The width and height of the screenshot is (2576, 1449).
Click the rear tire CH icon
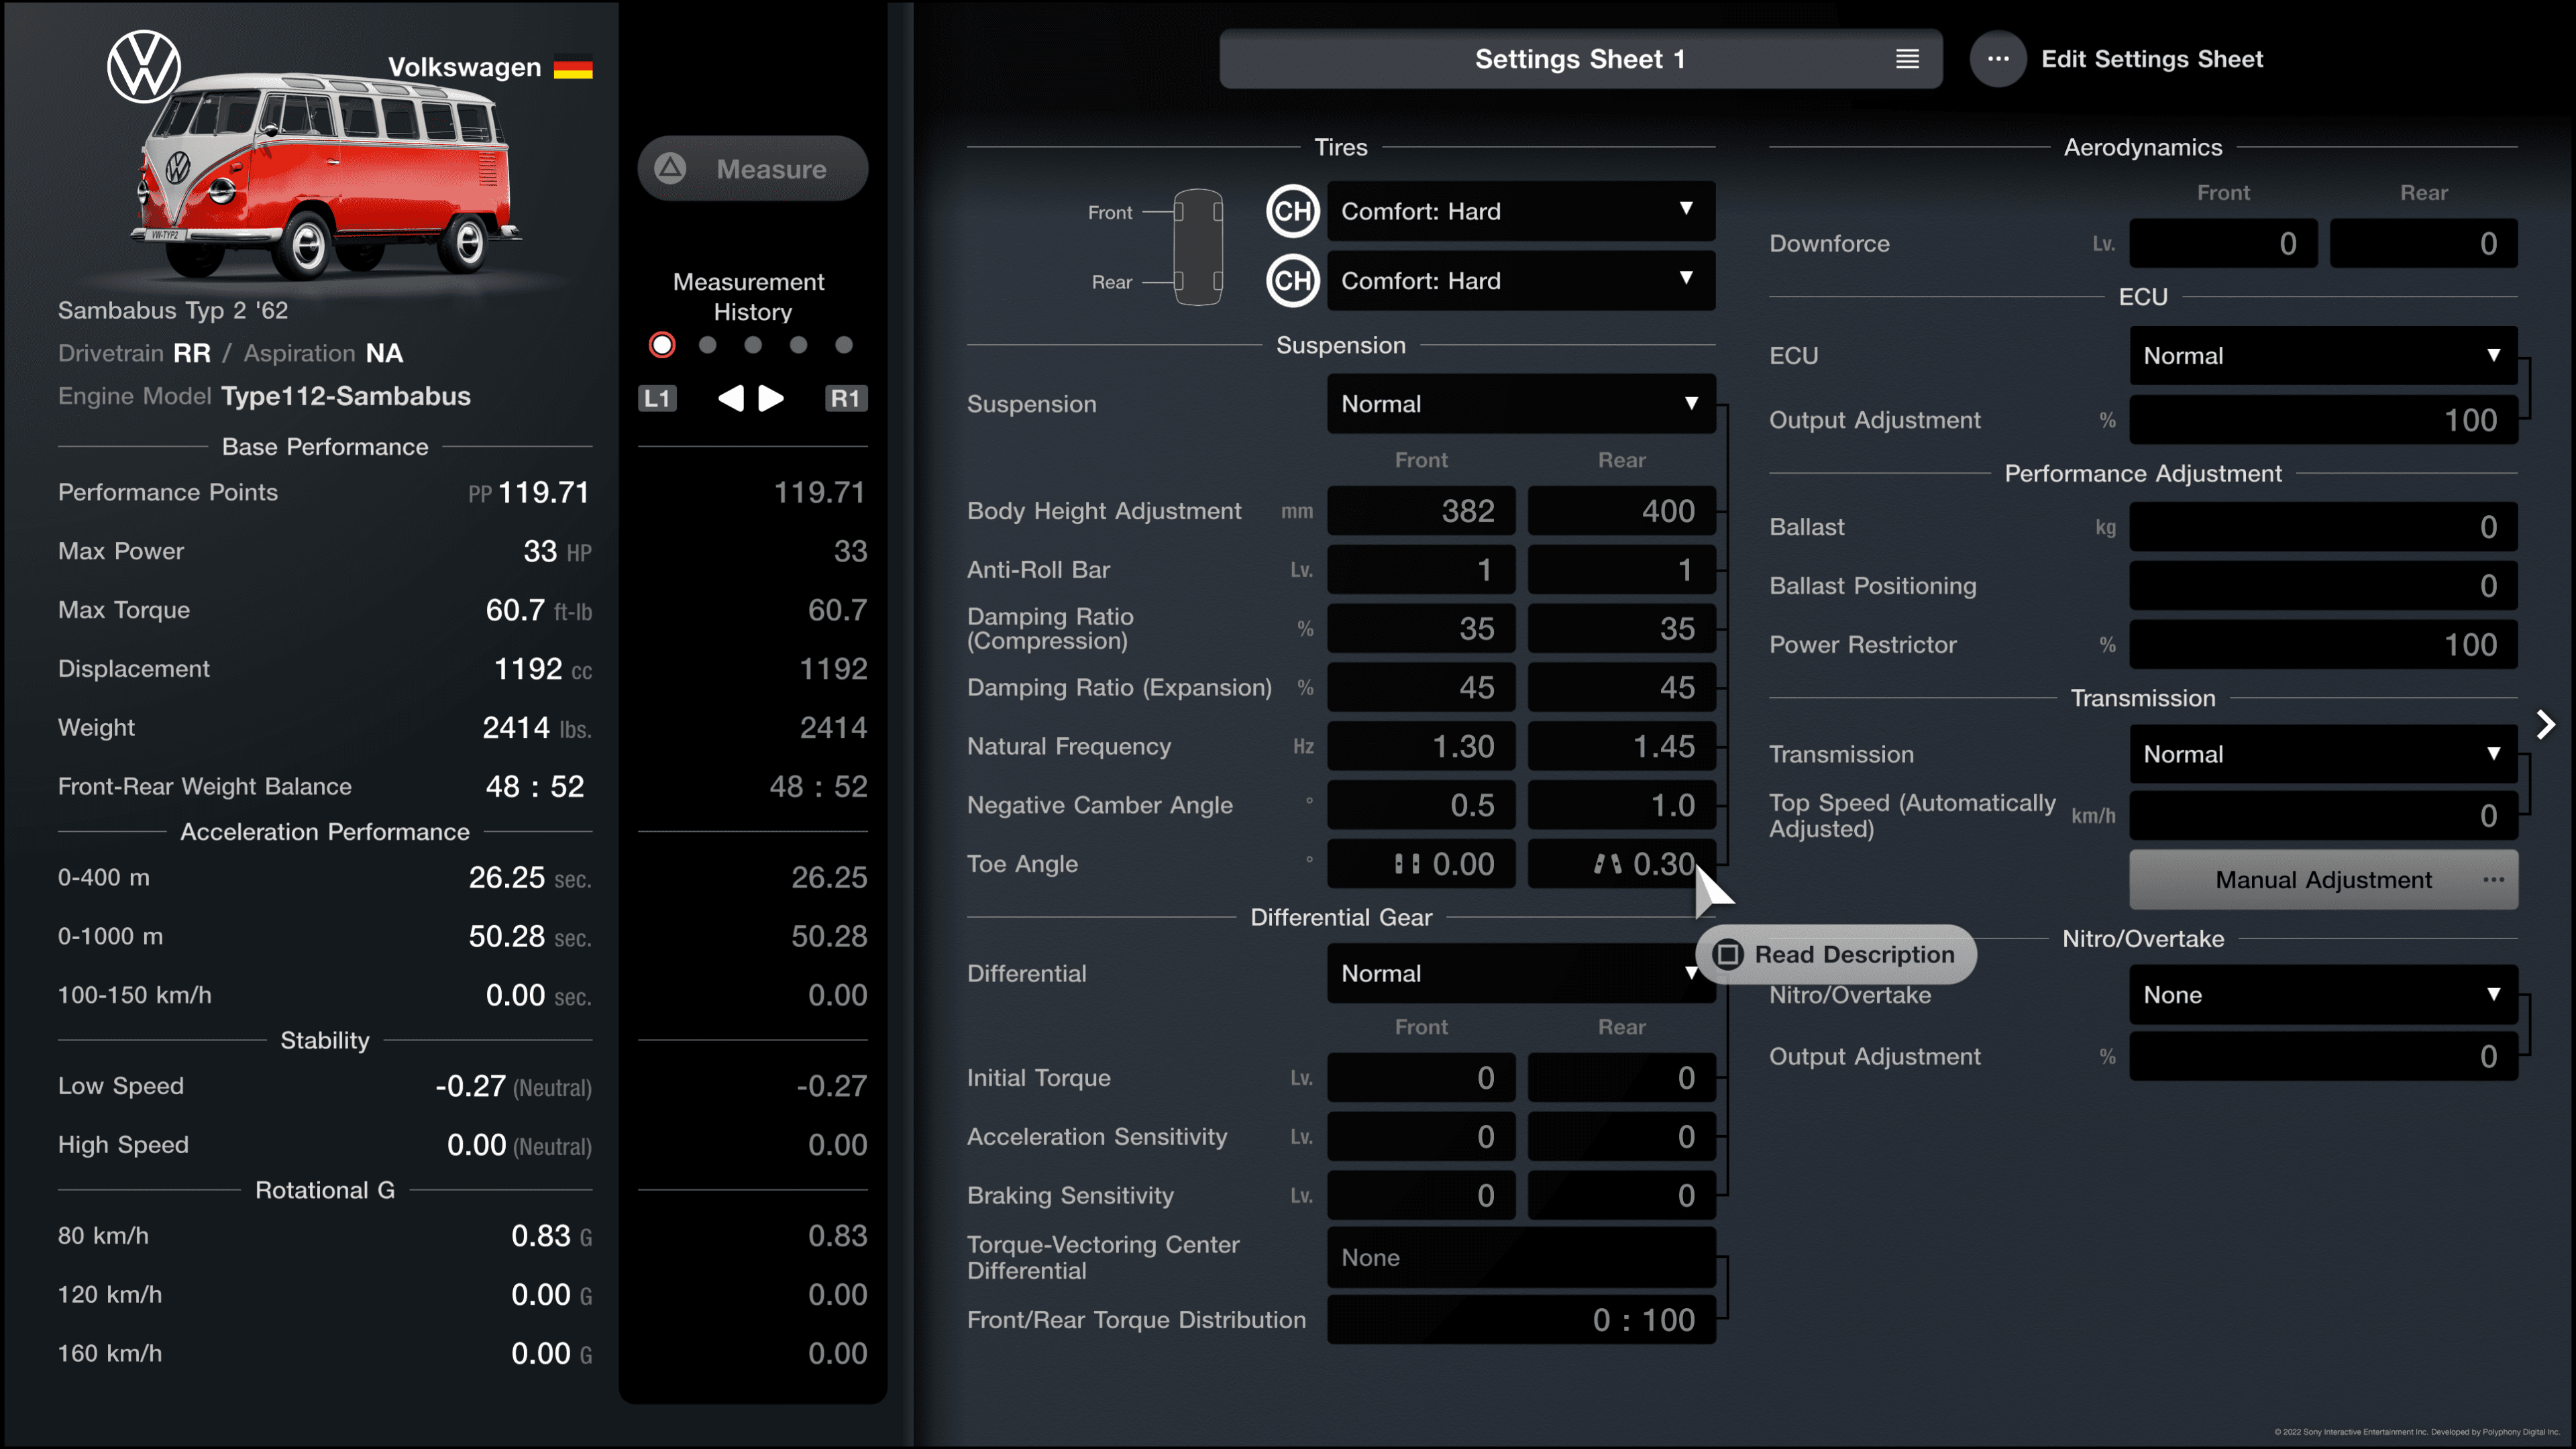click(1292, 281)
